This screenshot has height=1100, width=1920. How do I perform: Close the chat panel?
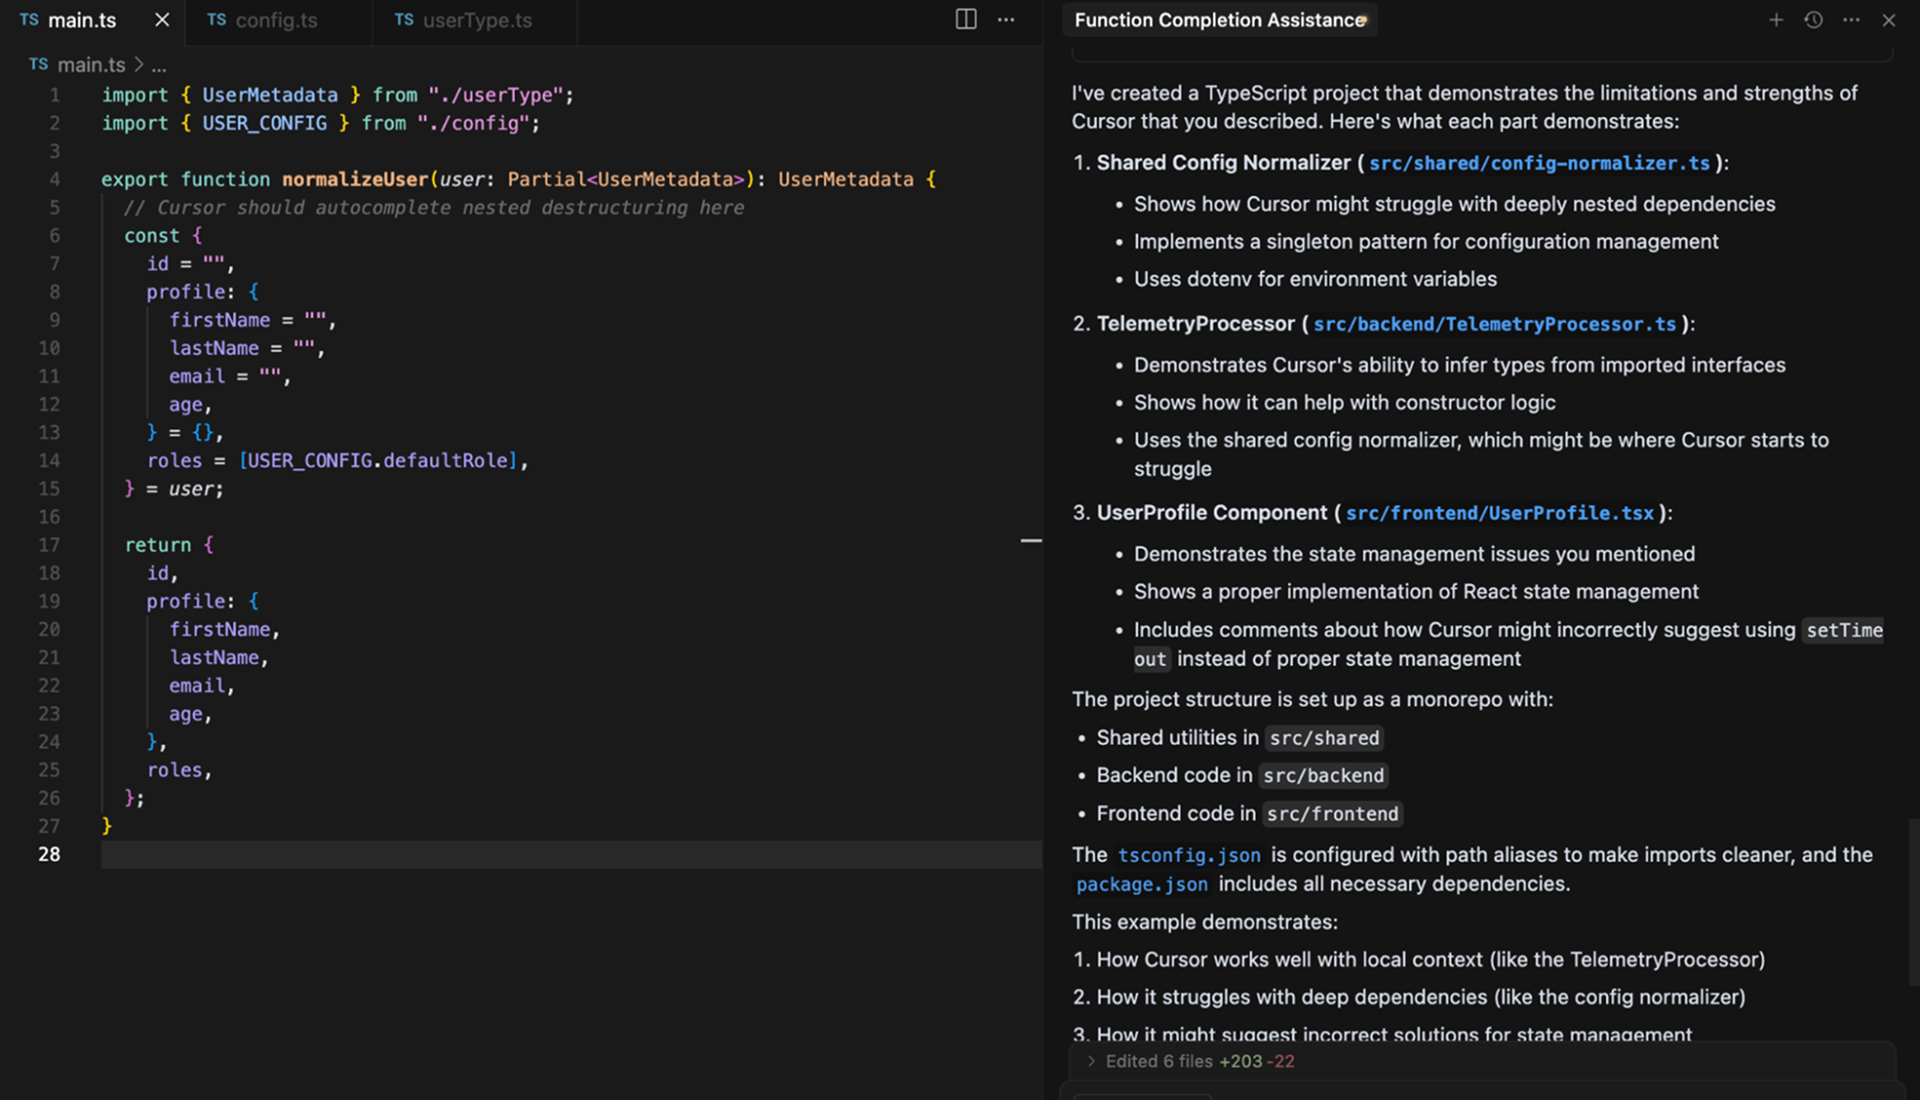1889,20
